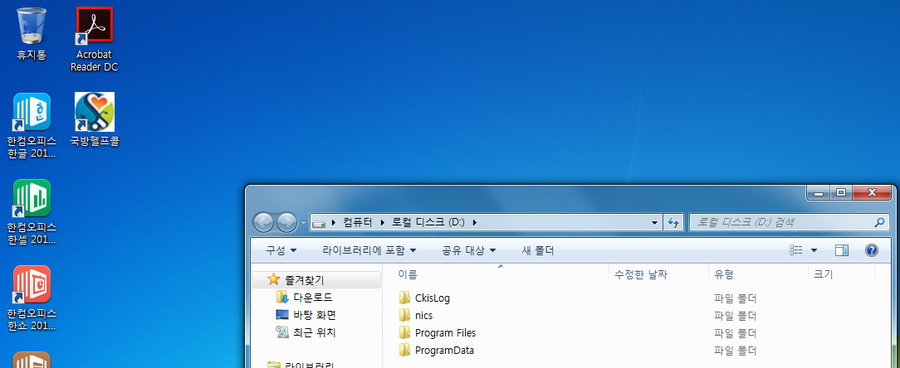This screenshot has height=368, width=900.
Task: Expand arrow after 컴퓨터 in the address bar
Action: click(x=382, y=222)
